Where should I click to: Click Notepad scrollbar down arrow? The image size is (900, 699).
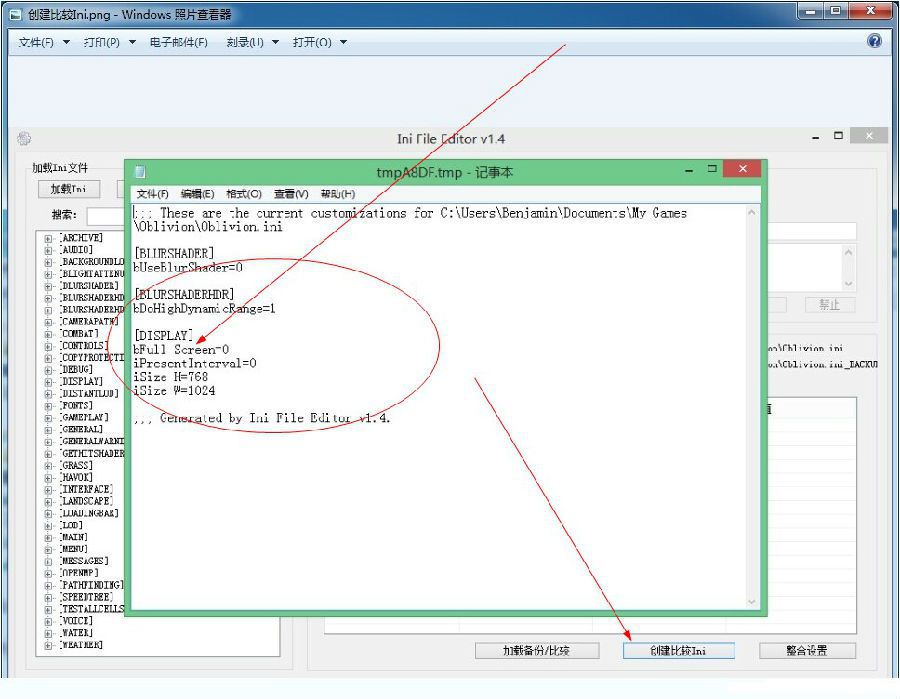point(752,602)
